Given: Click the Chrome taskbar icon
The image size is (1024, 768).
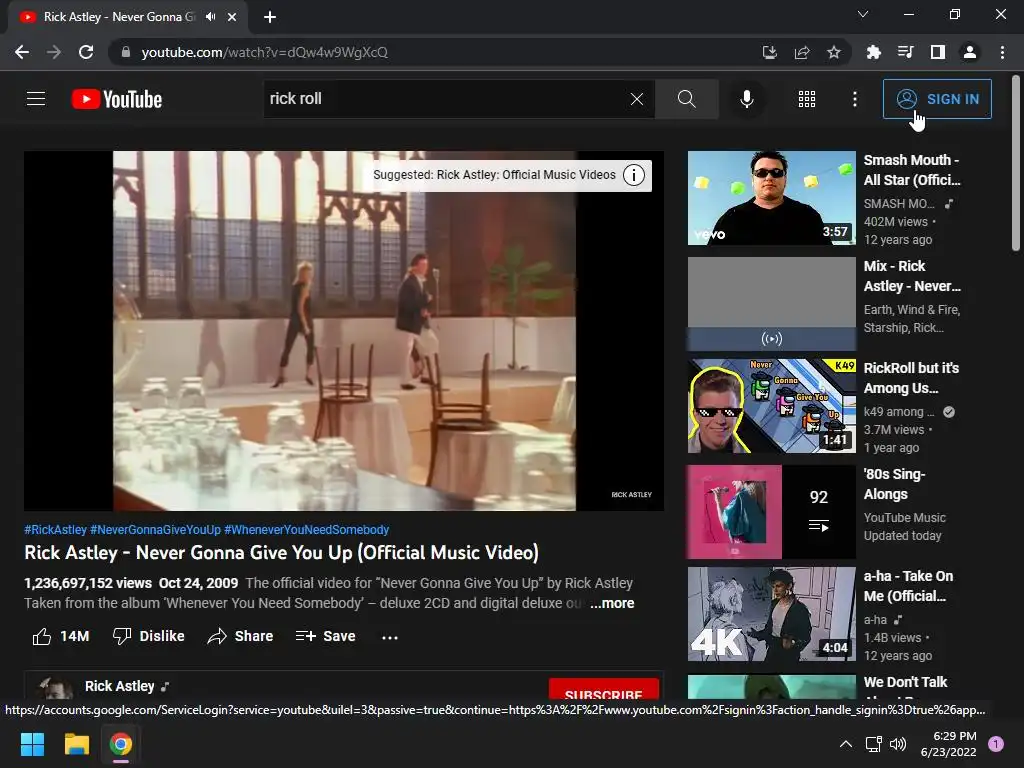Looking at the screenshot, I should pos(121,744).
